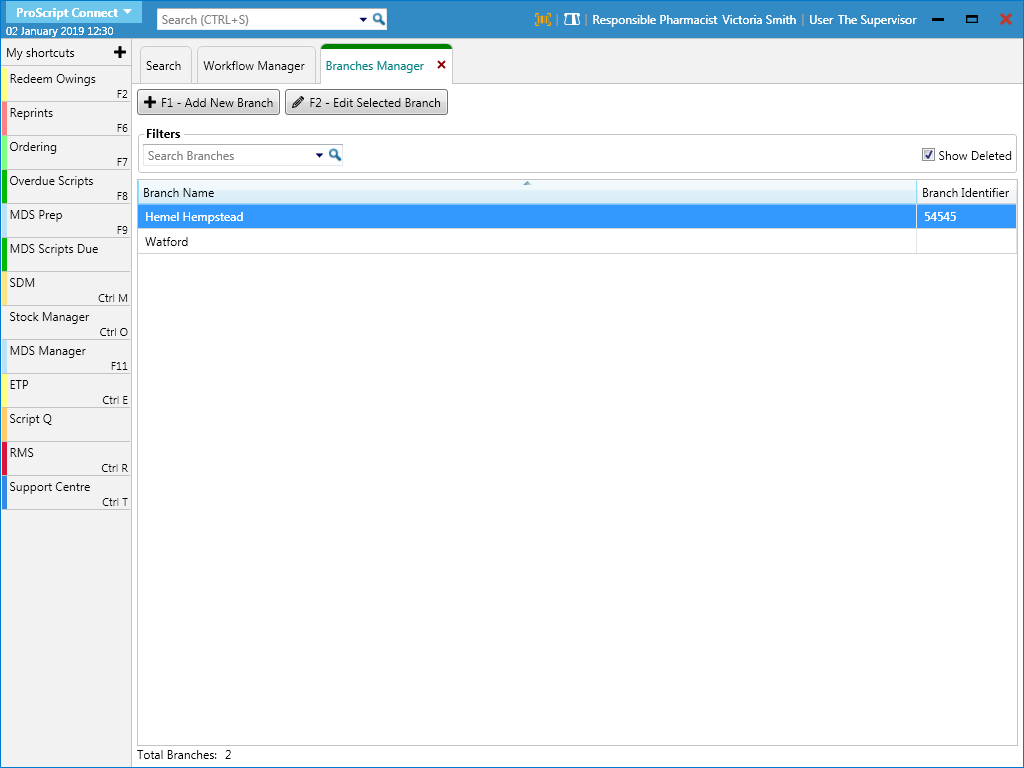1024x768 pixels.
Task: Close the Branches Manager tab
Action: (x=441, y=65)
